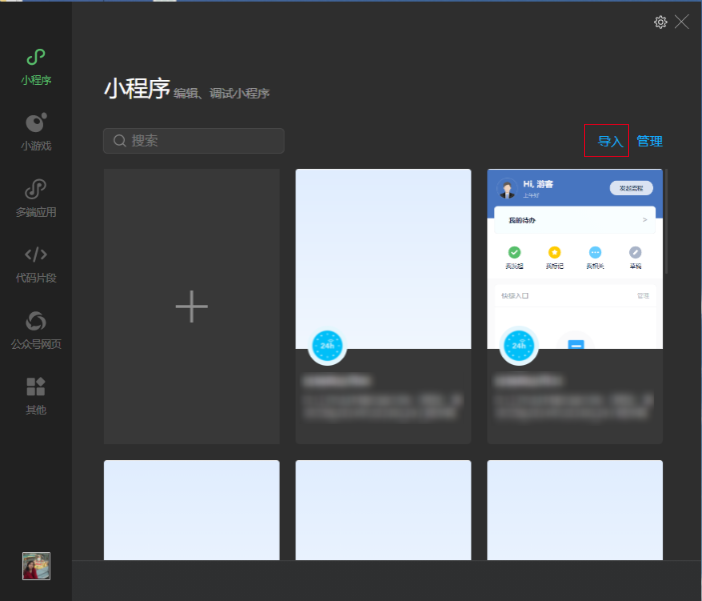This screenshot has width=702, height=601.
Task: Go to 公众号网页 in the sidebar
Action: click(36, 330)
